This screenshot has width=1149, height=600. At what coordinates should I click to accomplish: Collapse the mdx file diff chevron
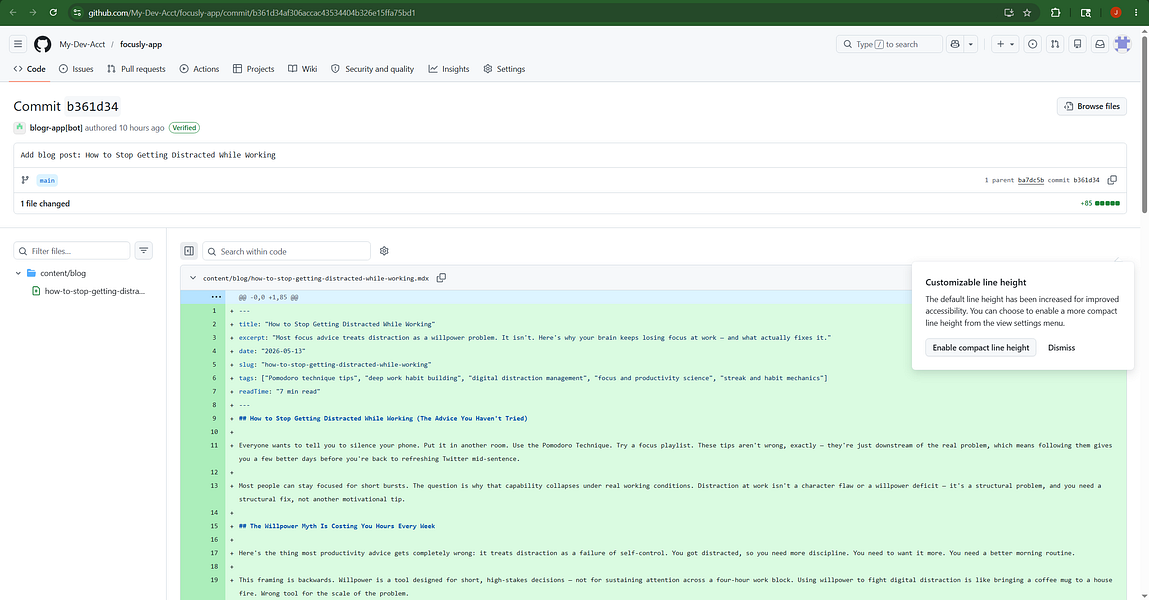click(x=193, y=278)
